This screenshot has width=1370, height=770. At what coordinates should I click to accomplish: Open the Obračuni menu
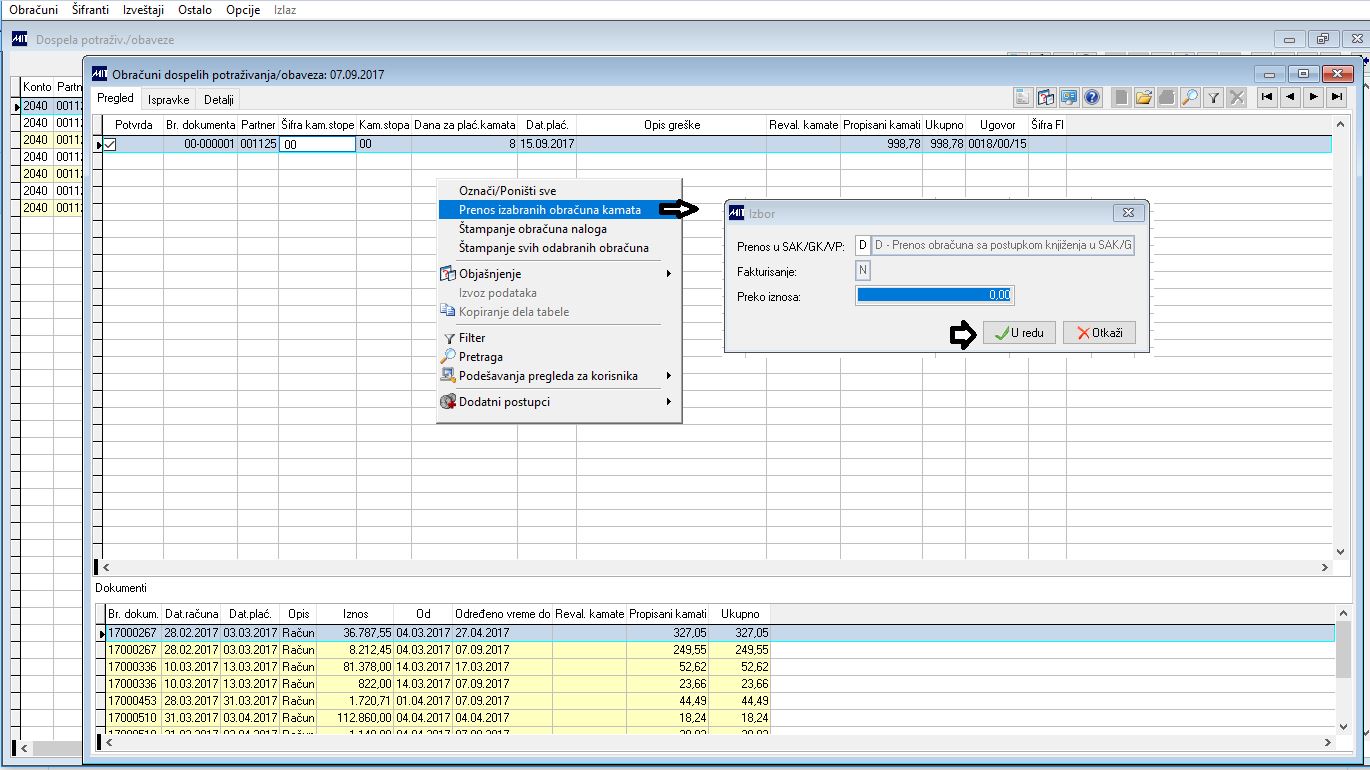point(34,10)
